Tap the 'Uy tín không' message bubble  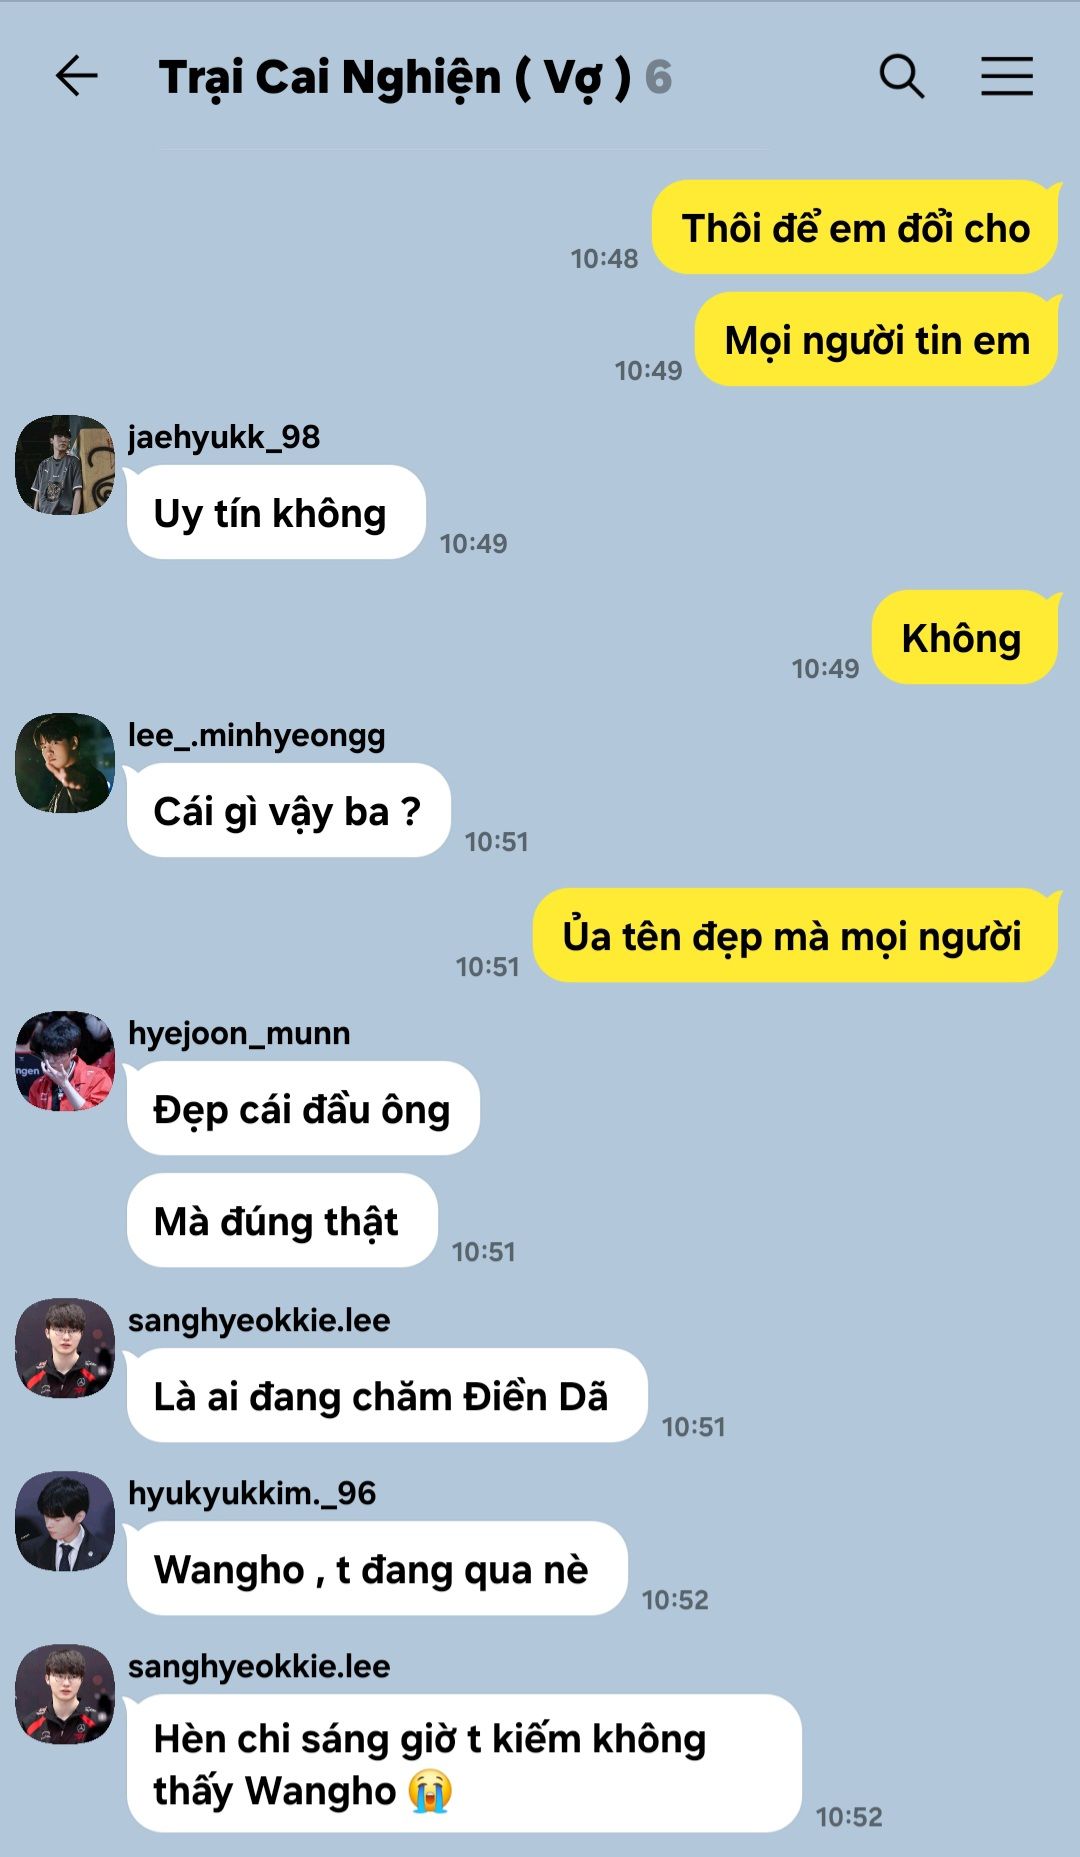pyautogui.click(x=276, y=513)
